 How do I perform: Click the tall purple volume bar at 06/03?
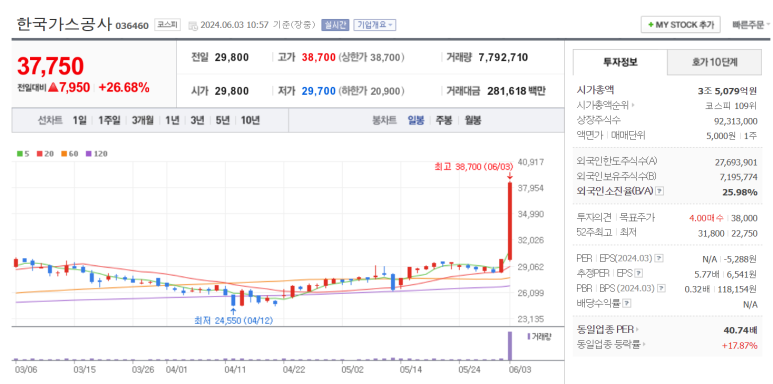(x=510, y=347)
